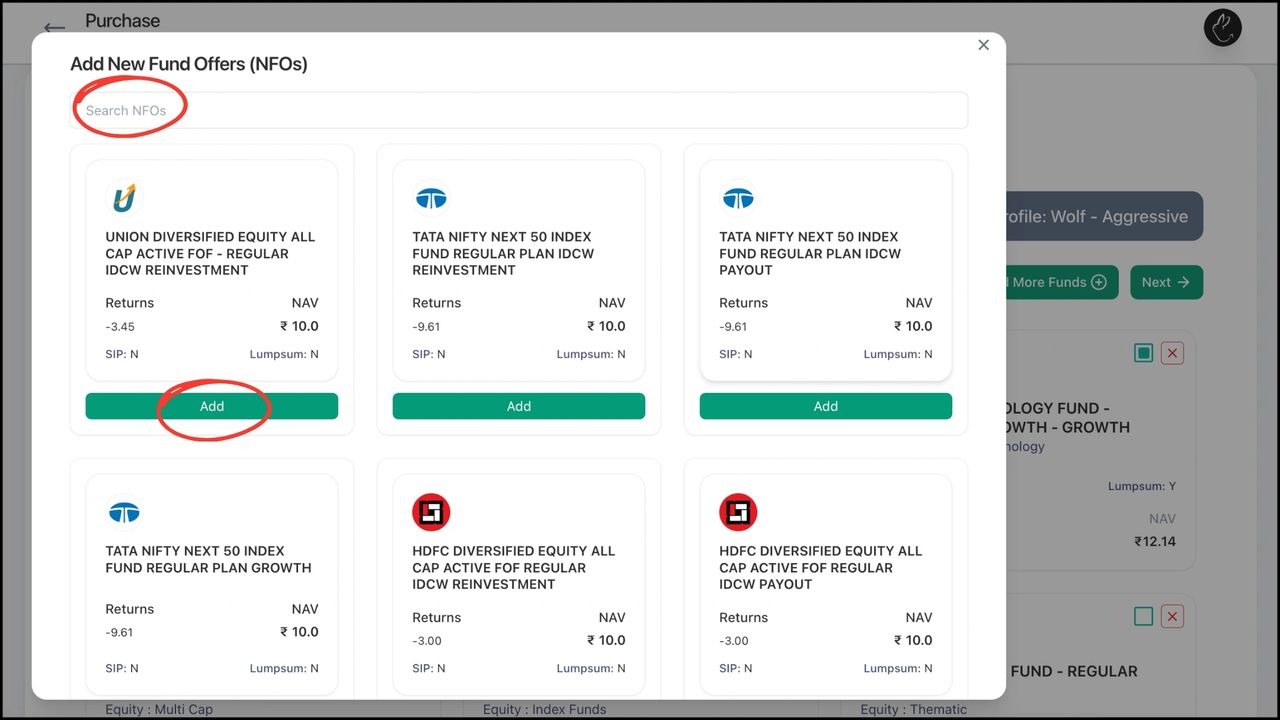Go back using the Purchase back arrow

click(x=54, y=28)
